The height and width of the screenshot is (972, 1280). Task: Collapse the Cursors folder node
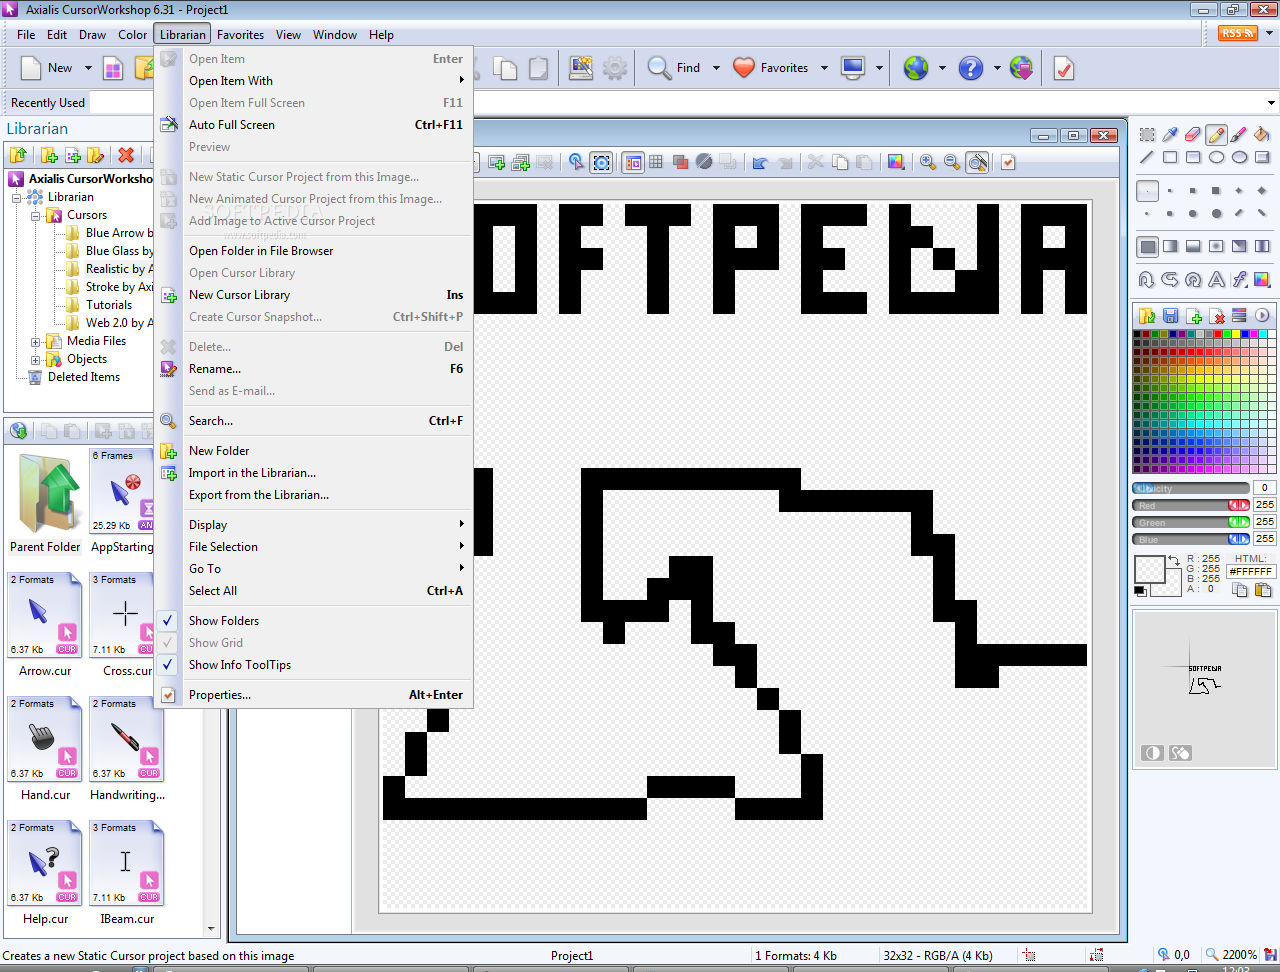(x=36, y=215)
